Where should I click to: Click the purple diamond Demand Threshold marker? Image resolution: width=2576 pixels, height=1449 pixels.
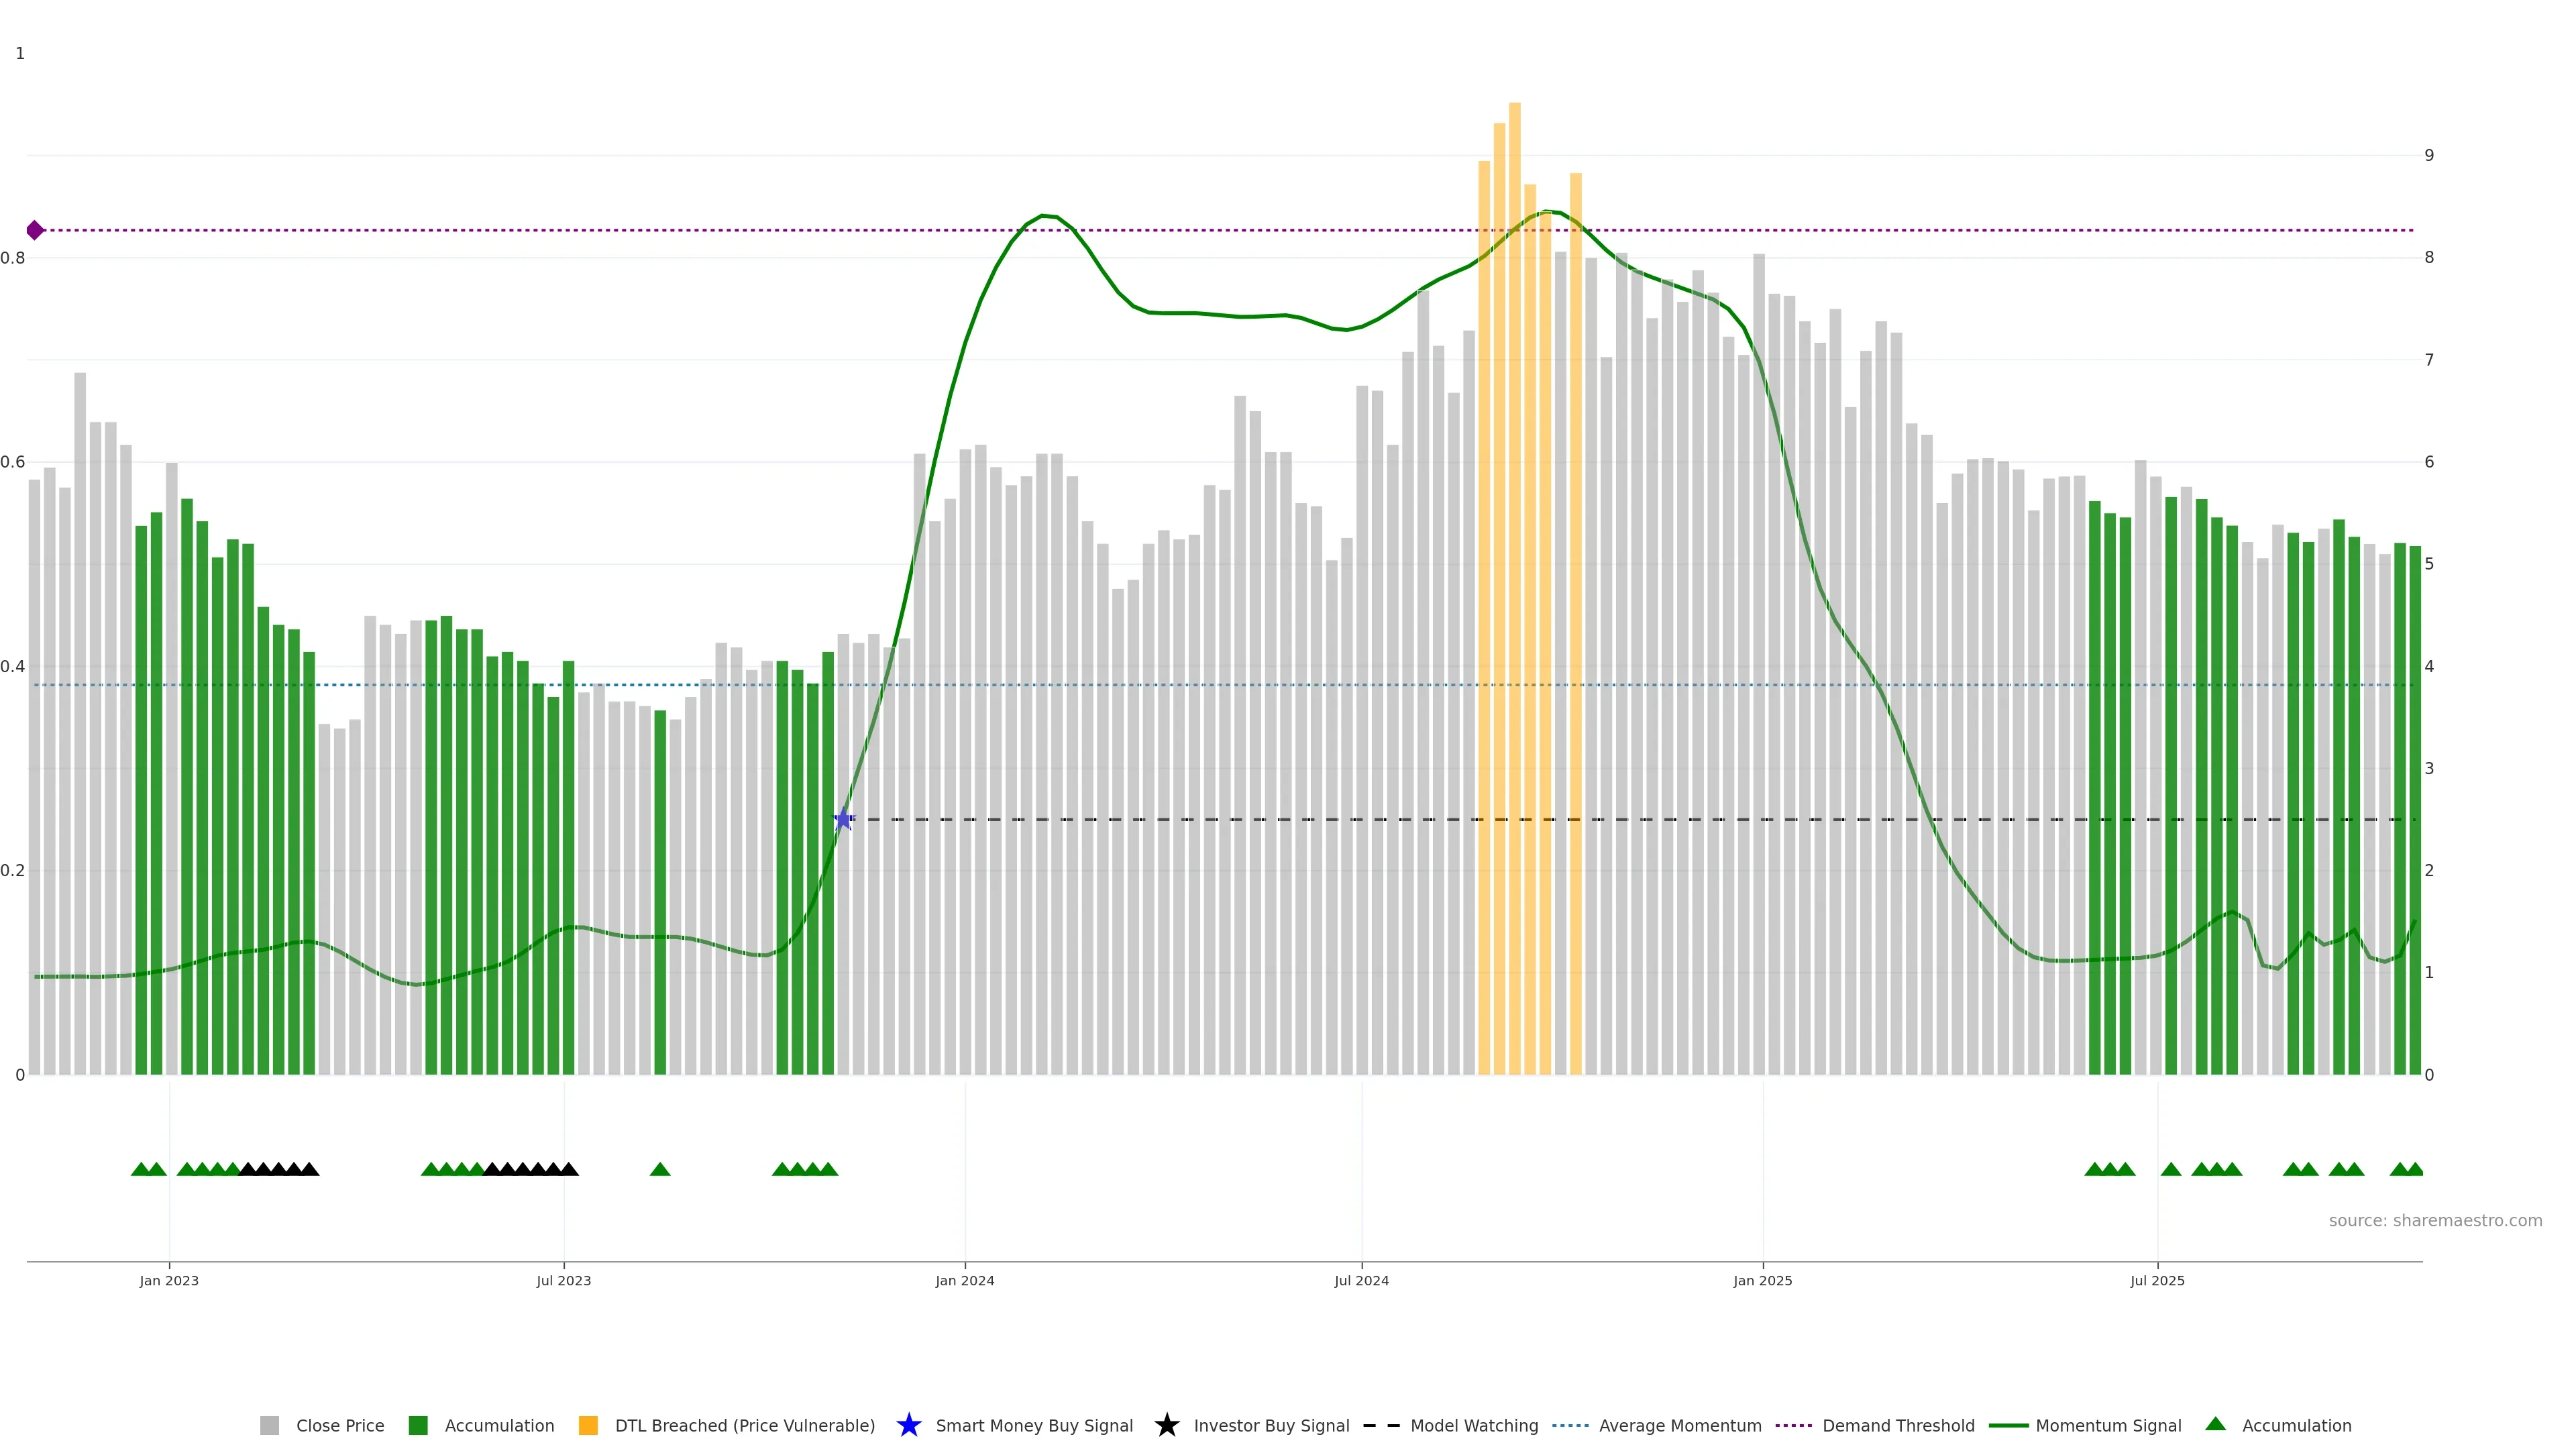coord(35,230)
